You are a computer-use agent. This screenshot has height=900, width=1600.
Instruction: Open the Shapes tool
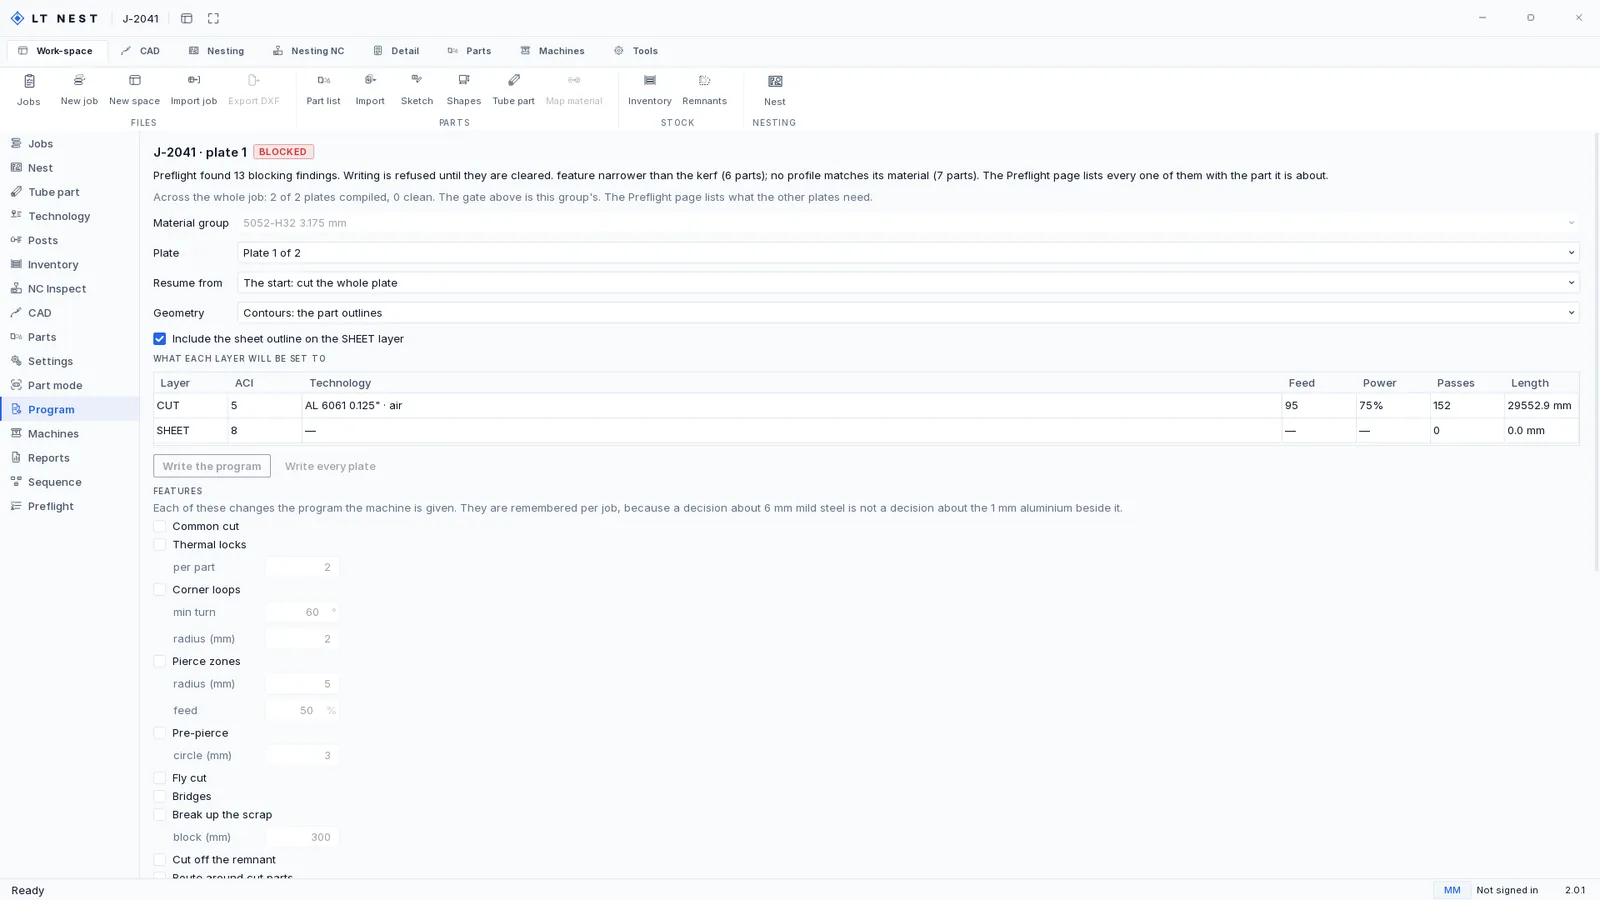pos(463,89)
